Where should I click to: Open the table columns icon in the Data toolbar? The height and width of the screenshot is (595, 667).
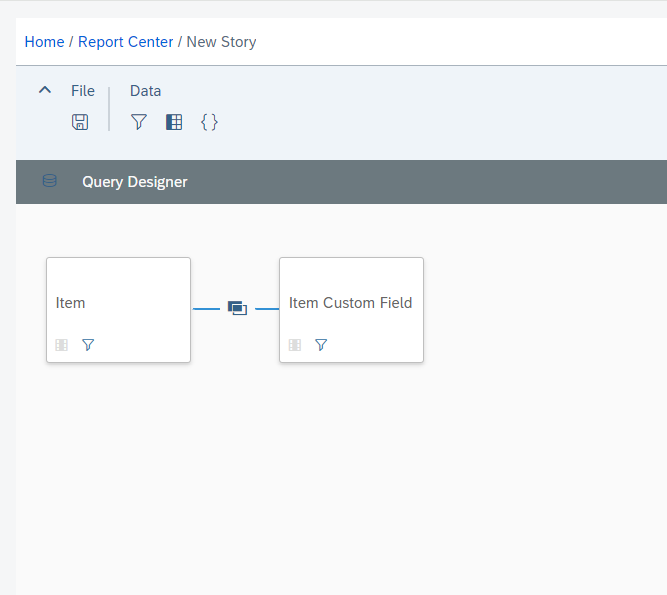point(174,122)
